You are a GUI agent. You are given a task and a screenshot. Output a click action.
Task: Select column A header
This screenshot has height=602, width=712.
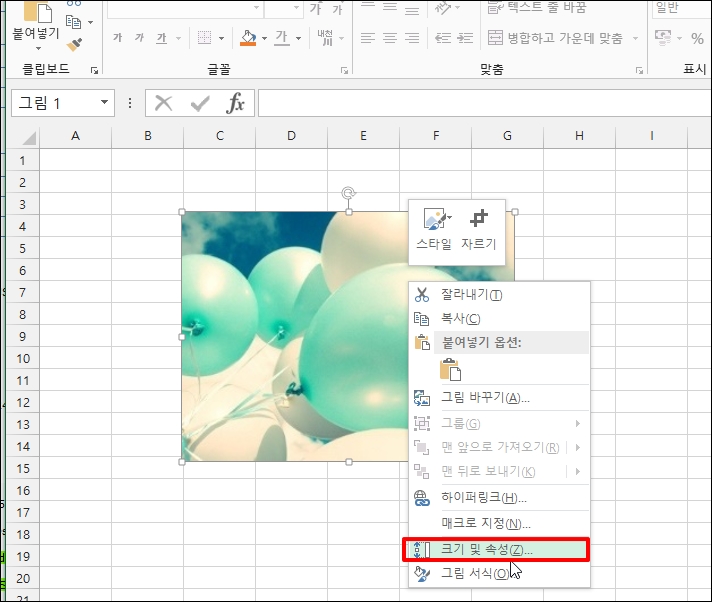[x=75, y=136]
